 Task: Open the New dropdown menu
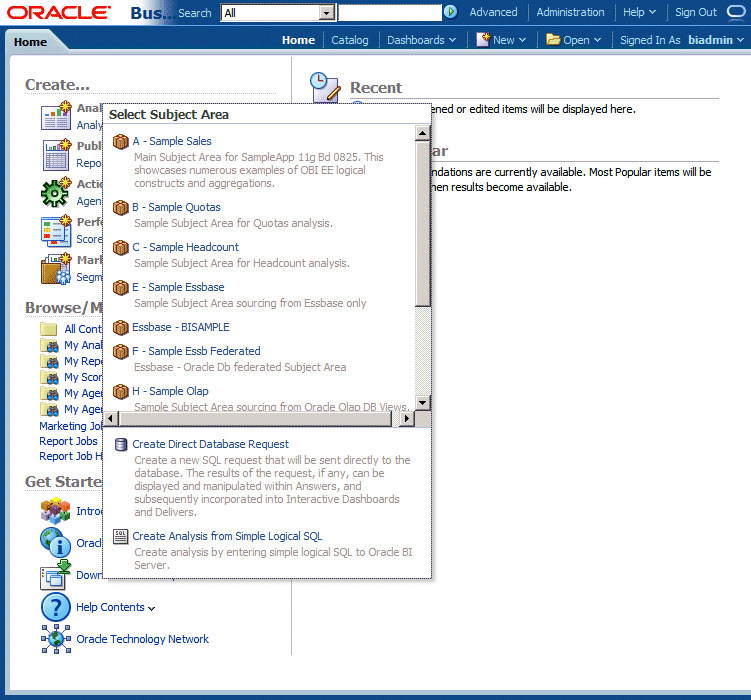[x=501, y=40]
